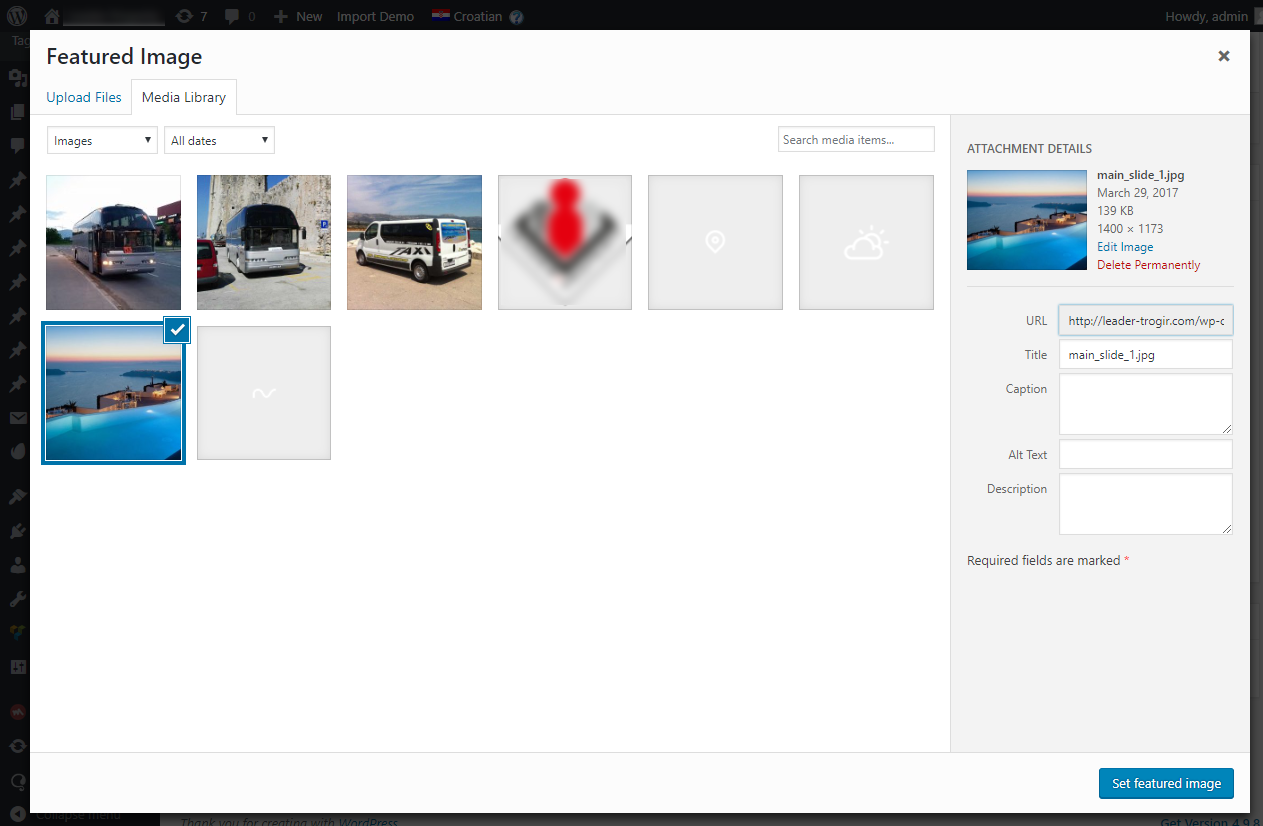Click the Delete Permanently link
The height and width of the screenshot is (826, 1263).
tap(1148, 265)
